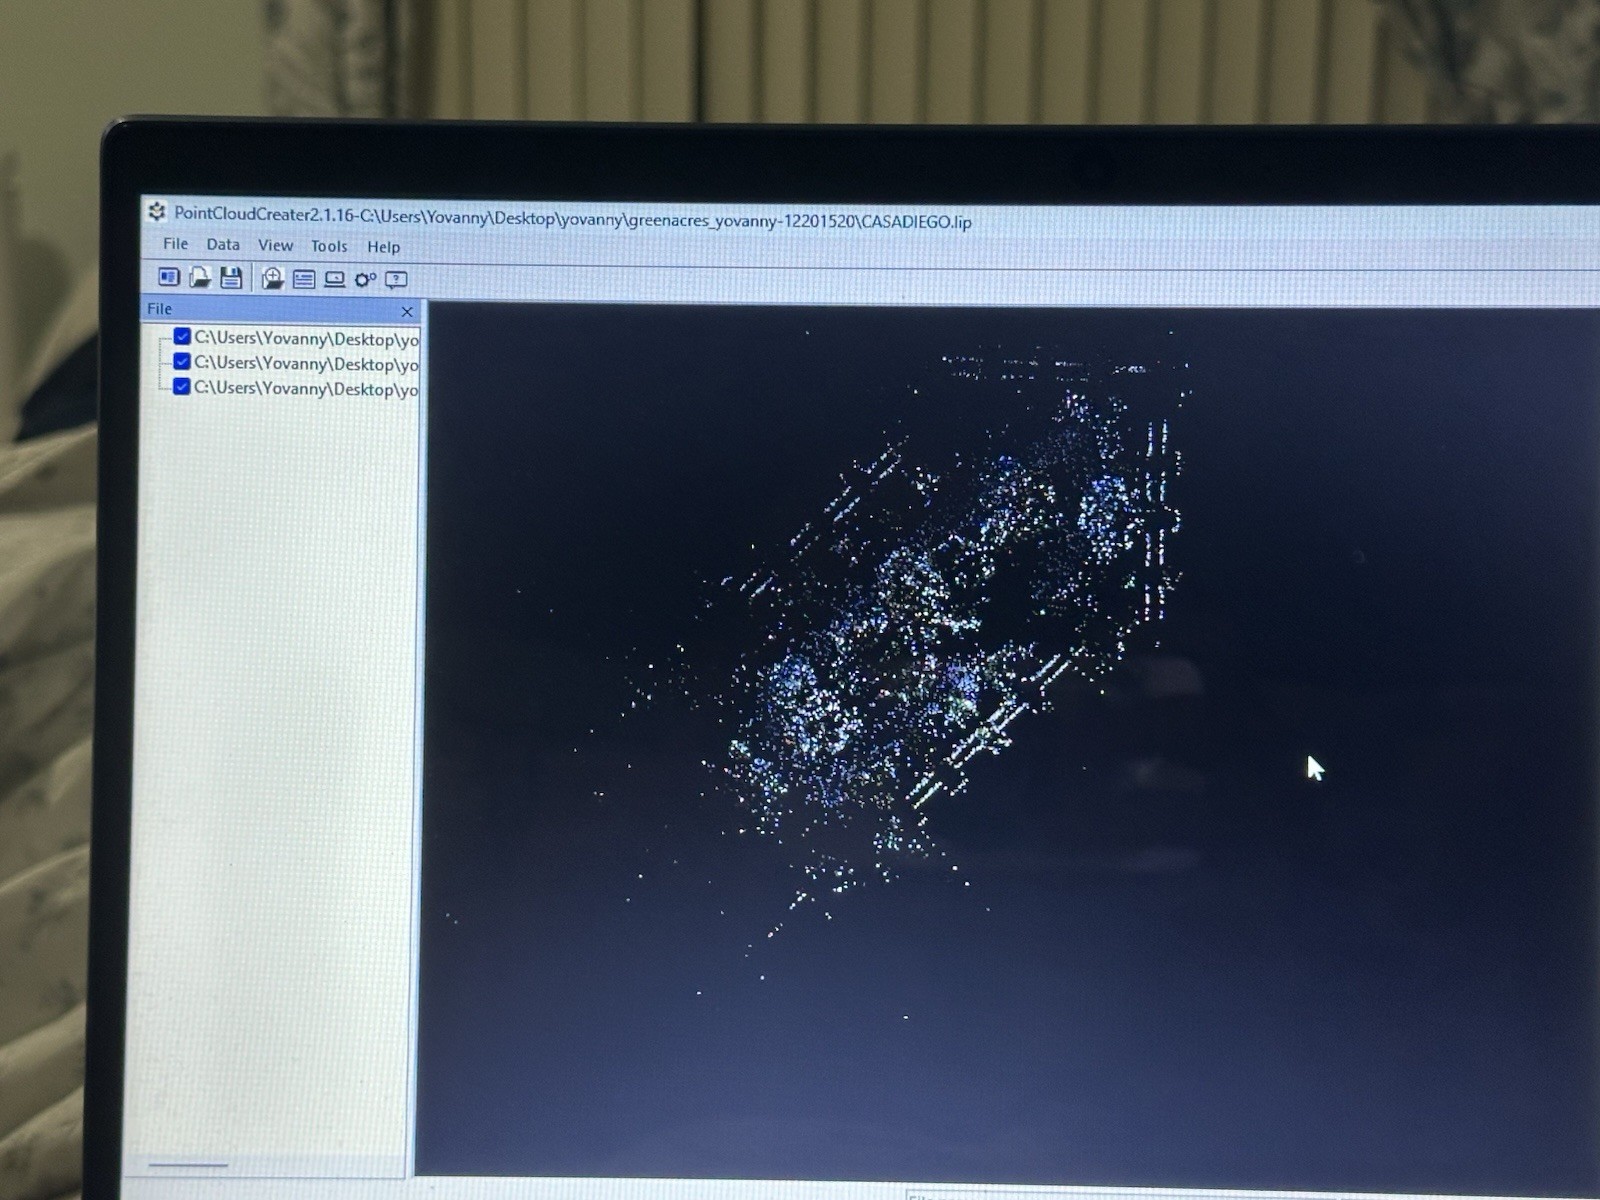Uncheck the first file path checkbox

click(x=182, y=336)
